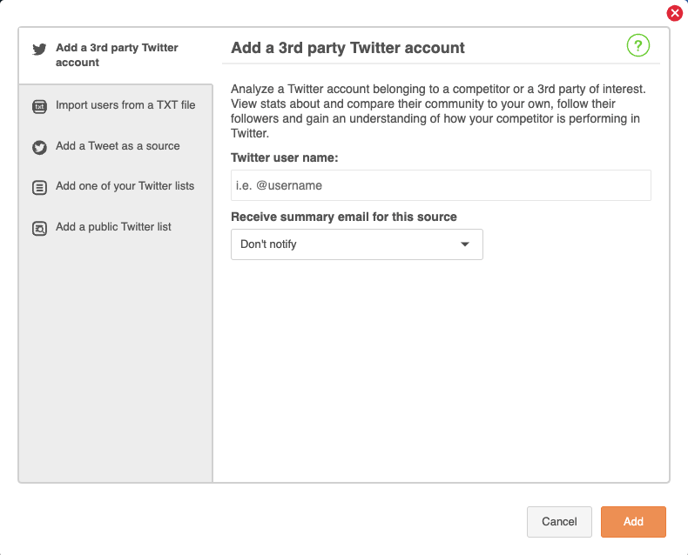Click the TXT file icon in sidebar
Image resolution: width=688 pixels, height=555 pixels.
[x=39, y=106]
